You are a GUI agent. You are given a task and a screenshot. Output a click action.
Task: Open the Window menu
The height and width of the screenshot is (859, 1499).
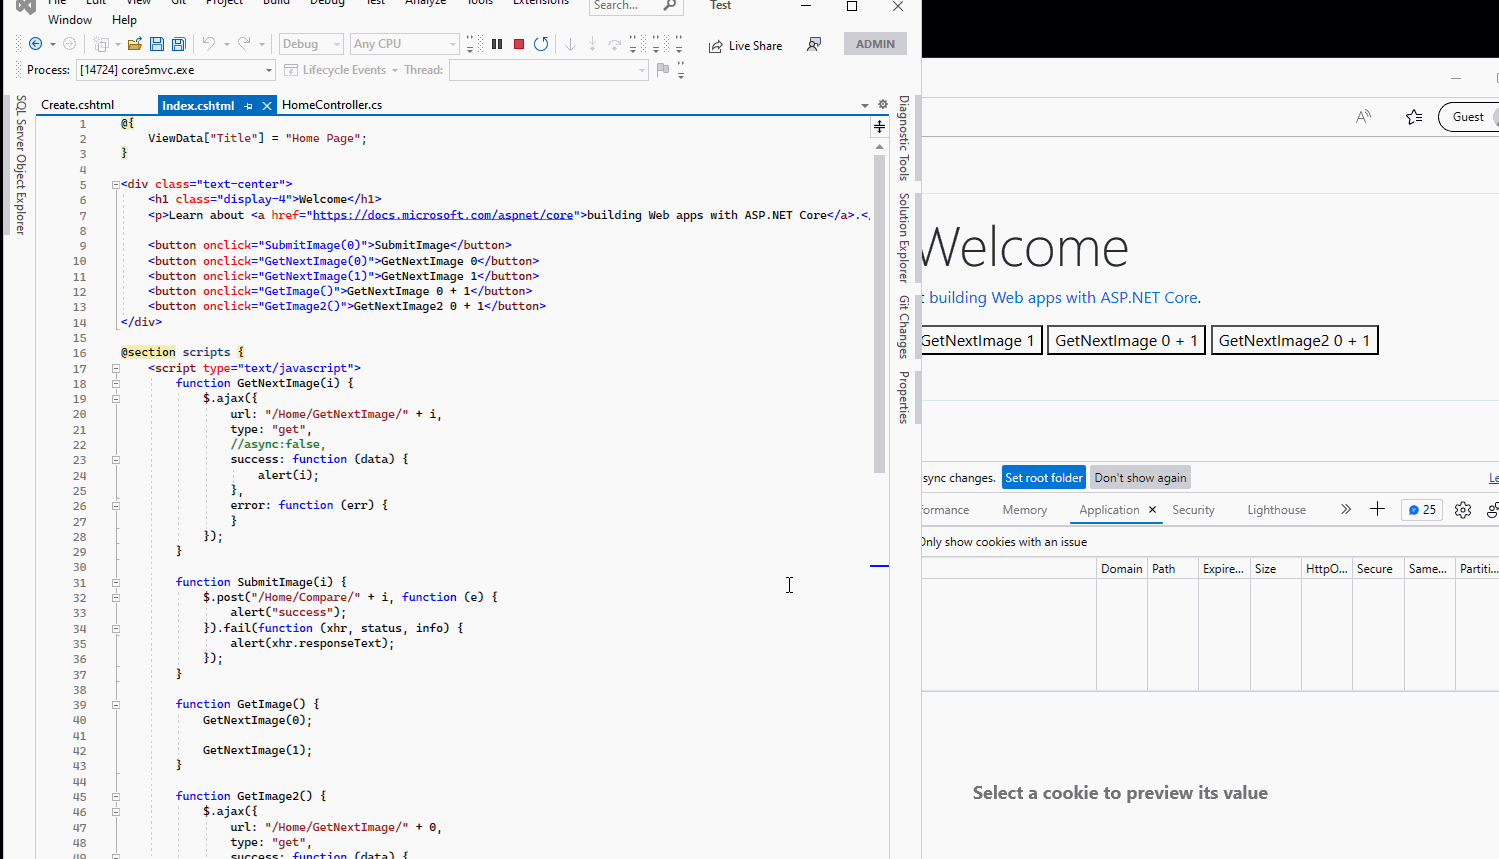pyautogui.click(x=70, y=20)
